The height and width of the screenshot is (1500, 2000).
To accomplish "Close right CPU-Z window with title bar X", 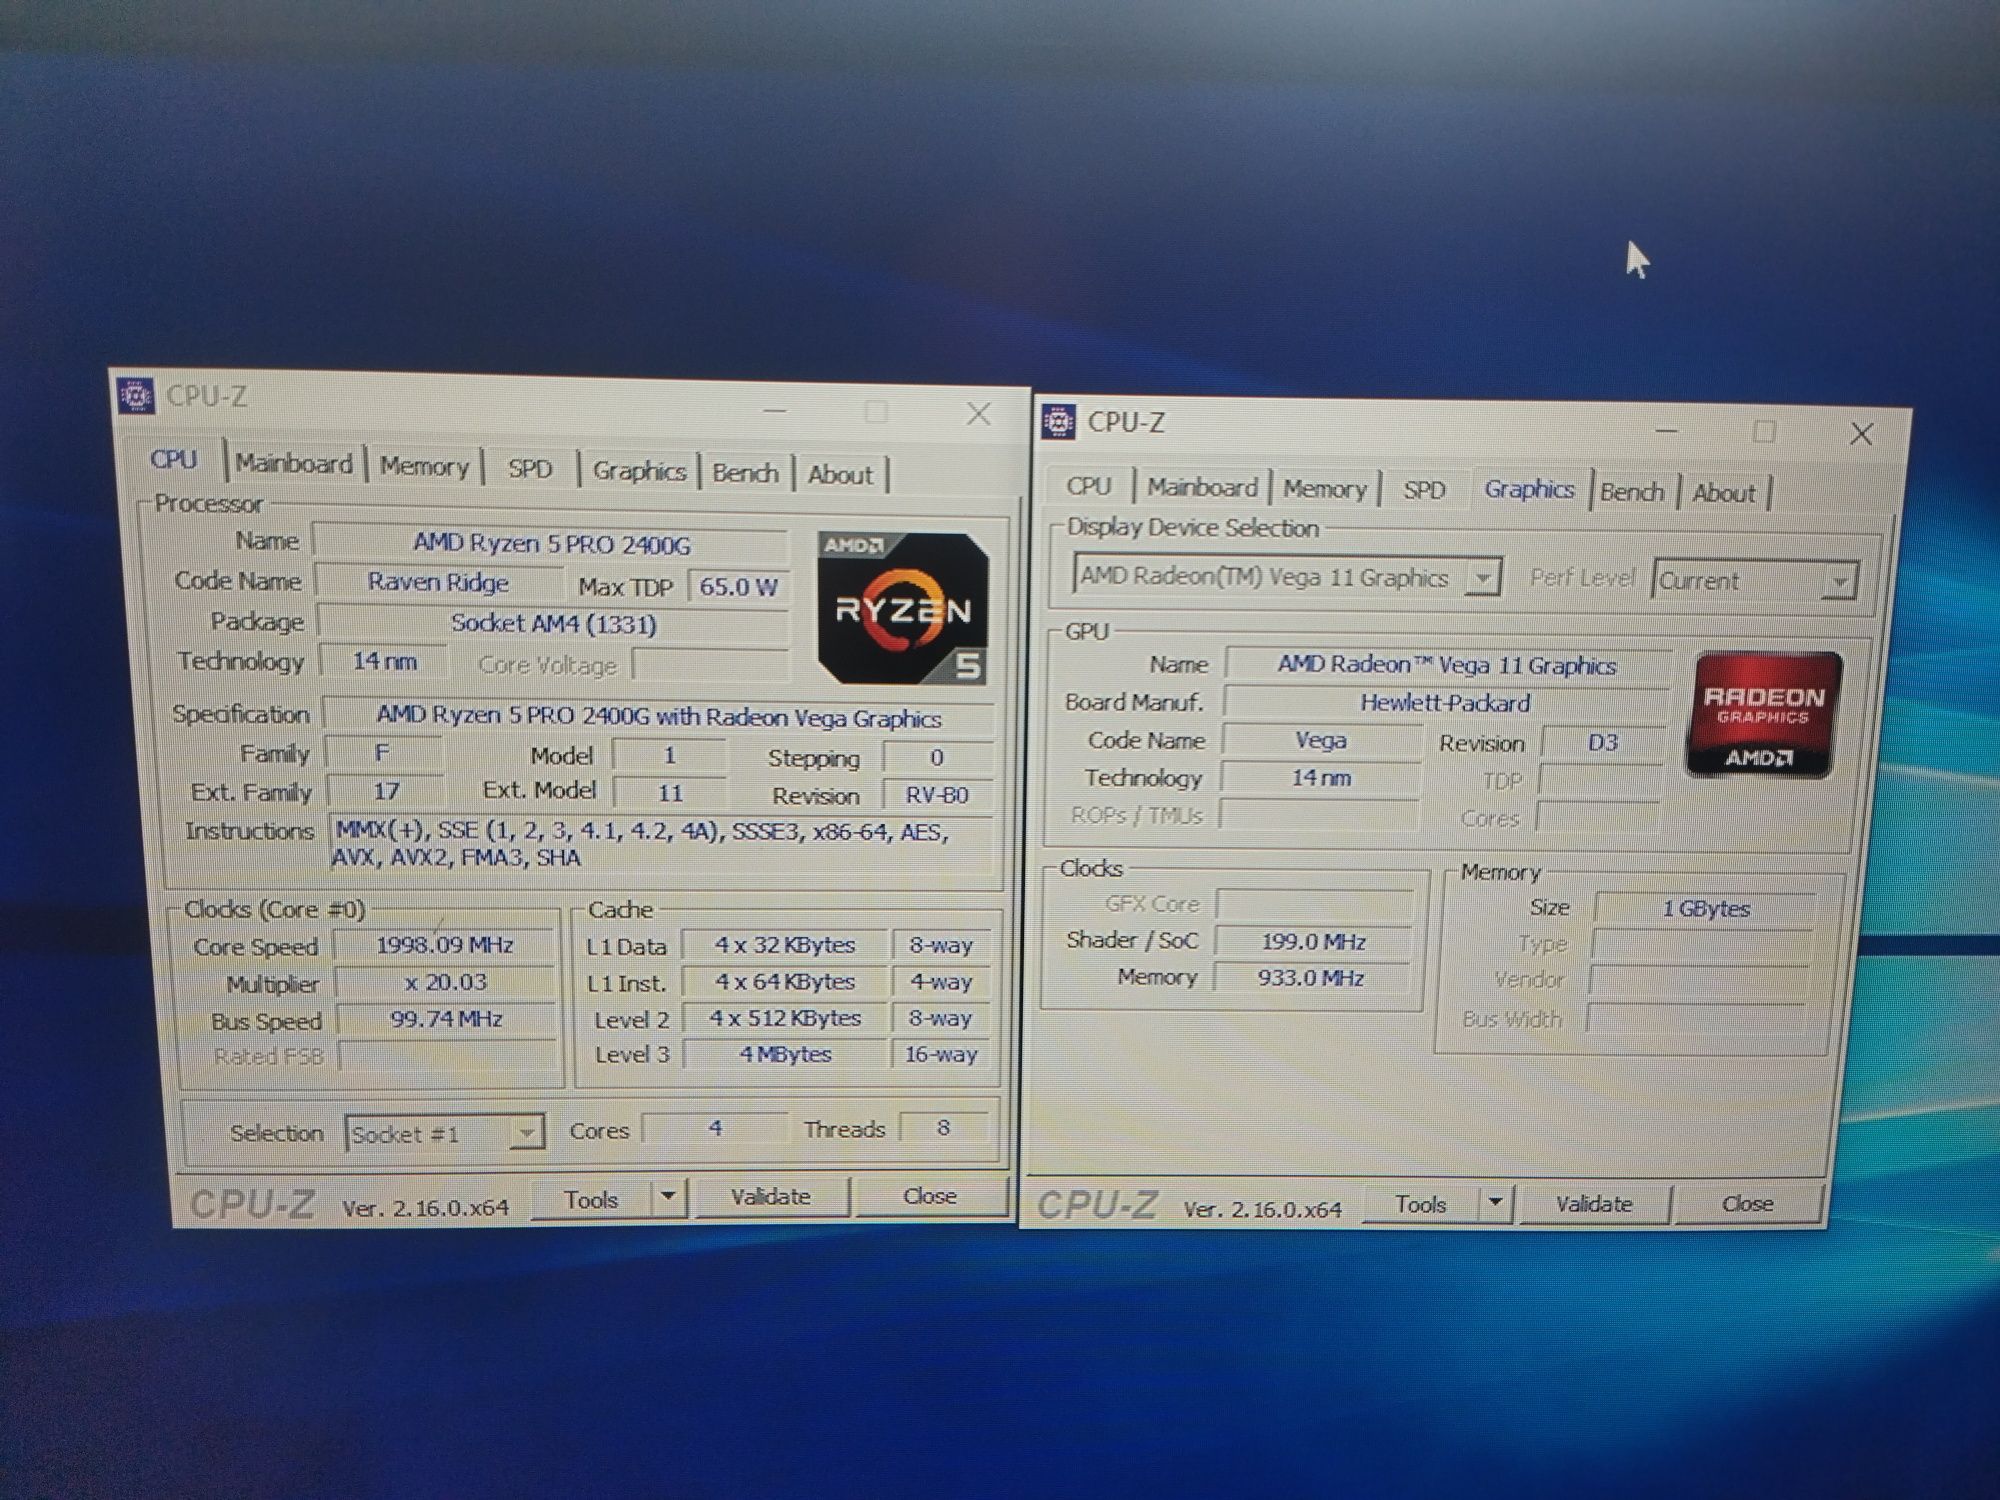I will point(1861,434).
